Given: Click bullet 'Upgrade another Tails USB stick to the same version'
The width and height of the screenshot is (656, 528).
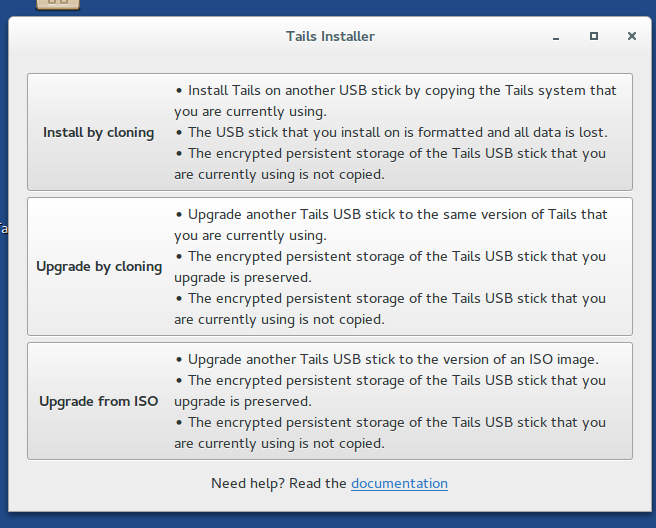Looking at the screenshot, I should click(x=390, y=225).
